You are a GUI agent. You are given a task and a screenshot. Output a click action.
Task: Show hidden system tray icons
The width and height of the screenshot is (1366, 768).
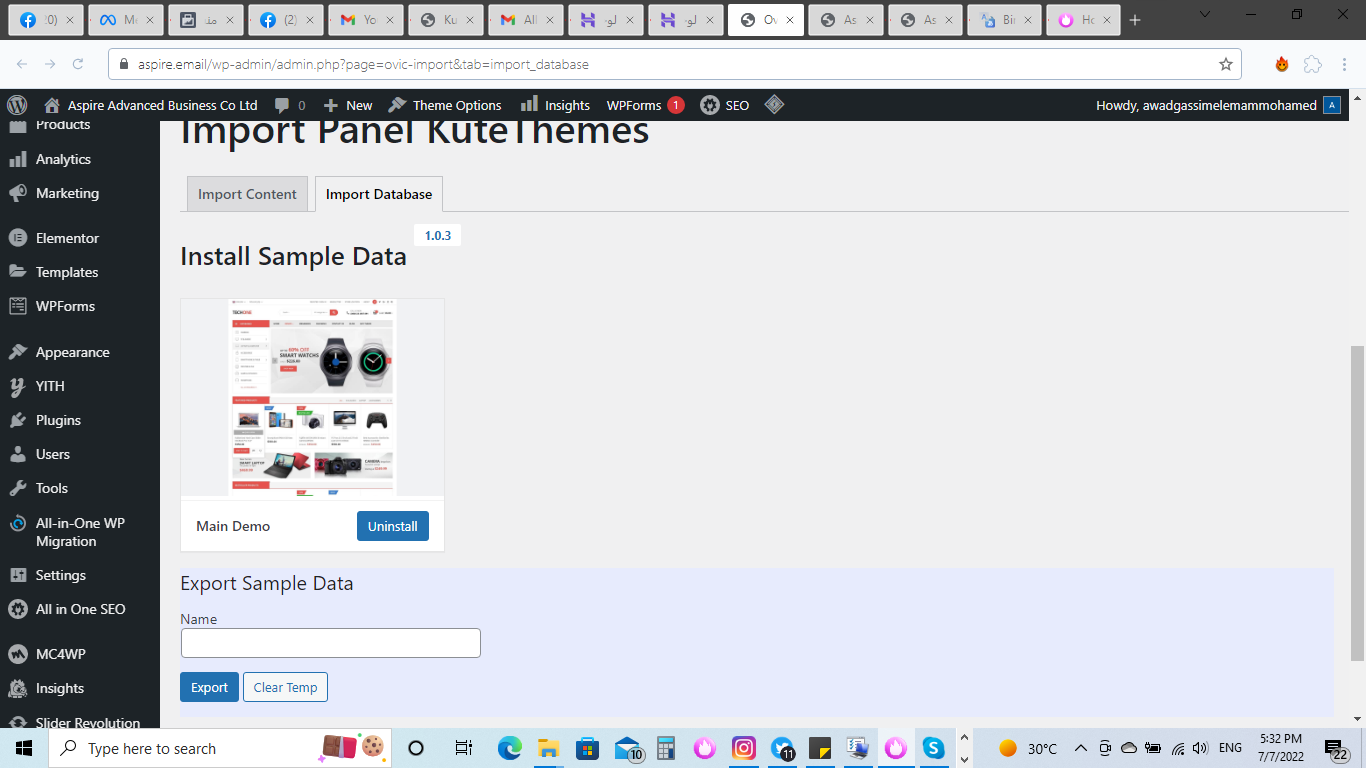[1081, 748]
